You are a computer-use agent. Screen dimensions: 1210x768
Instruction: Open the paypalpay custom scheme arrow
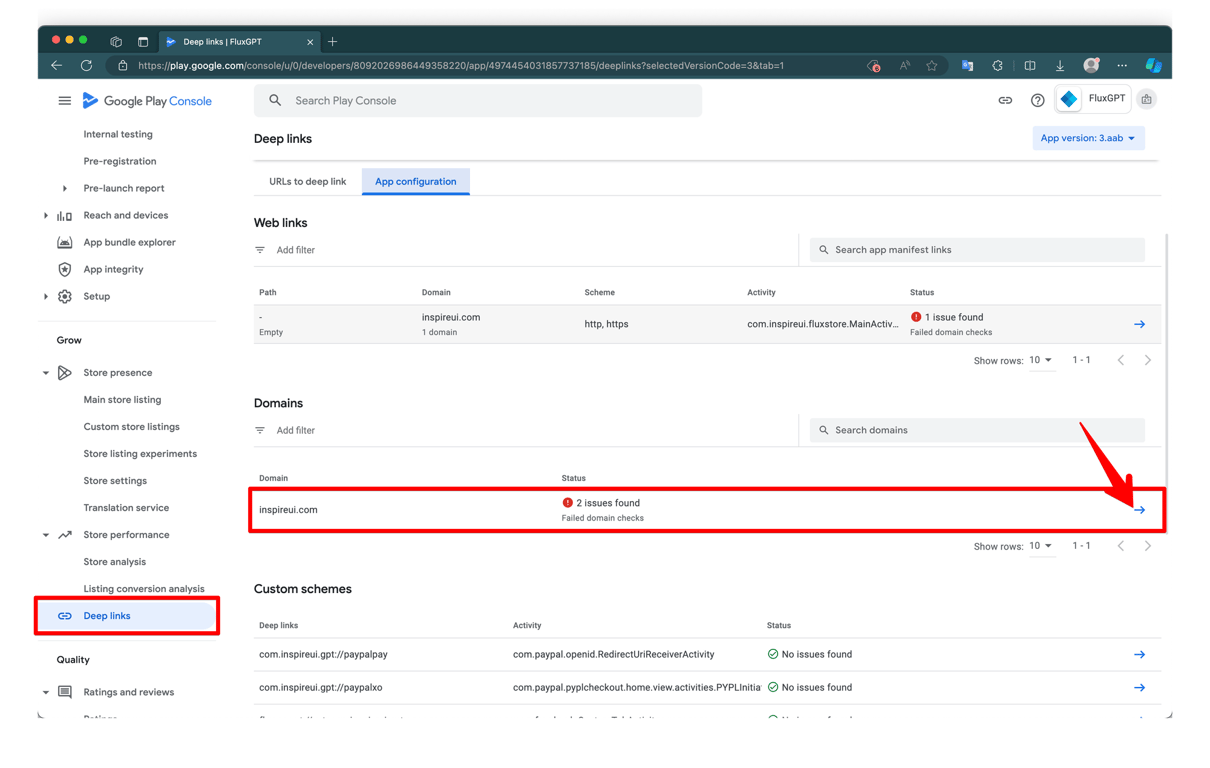[x=1139, y=654]
